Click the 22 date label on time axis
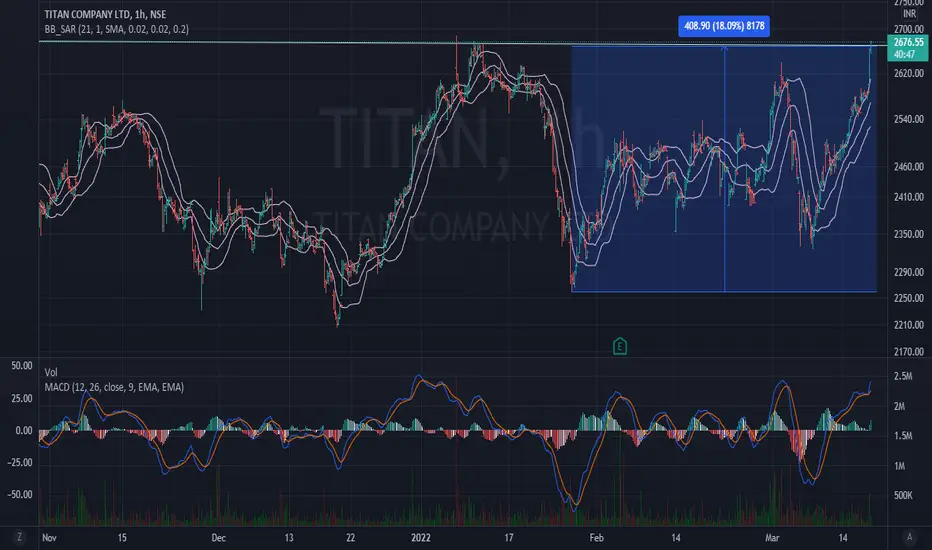Image resolution: width=932 pixels, height=550 pixels. tap(350, 538)
